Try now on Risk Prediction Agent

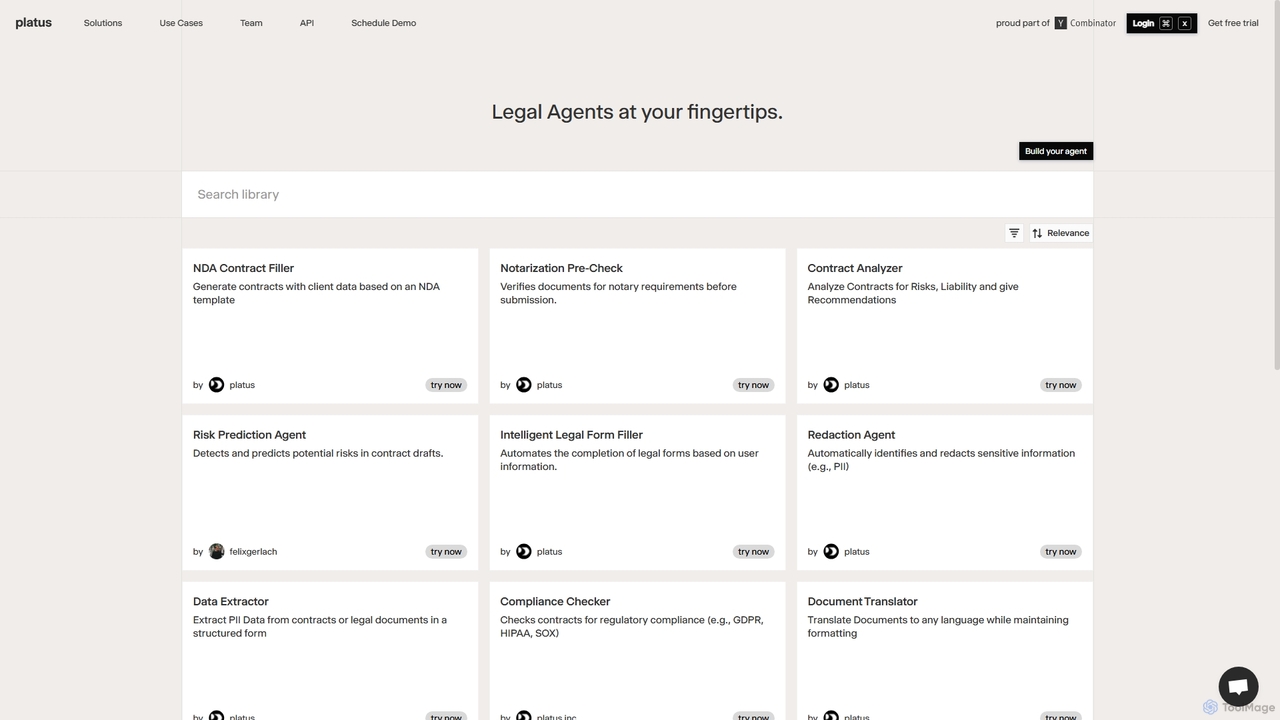446,552
